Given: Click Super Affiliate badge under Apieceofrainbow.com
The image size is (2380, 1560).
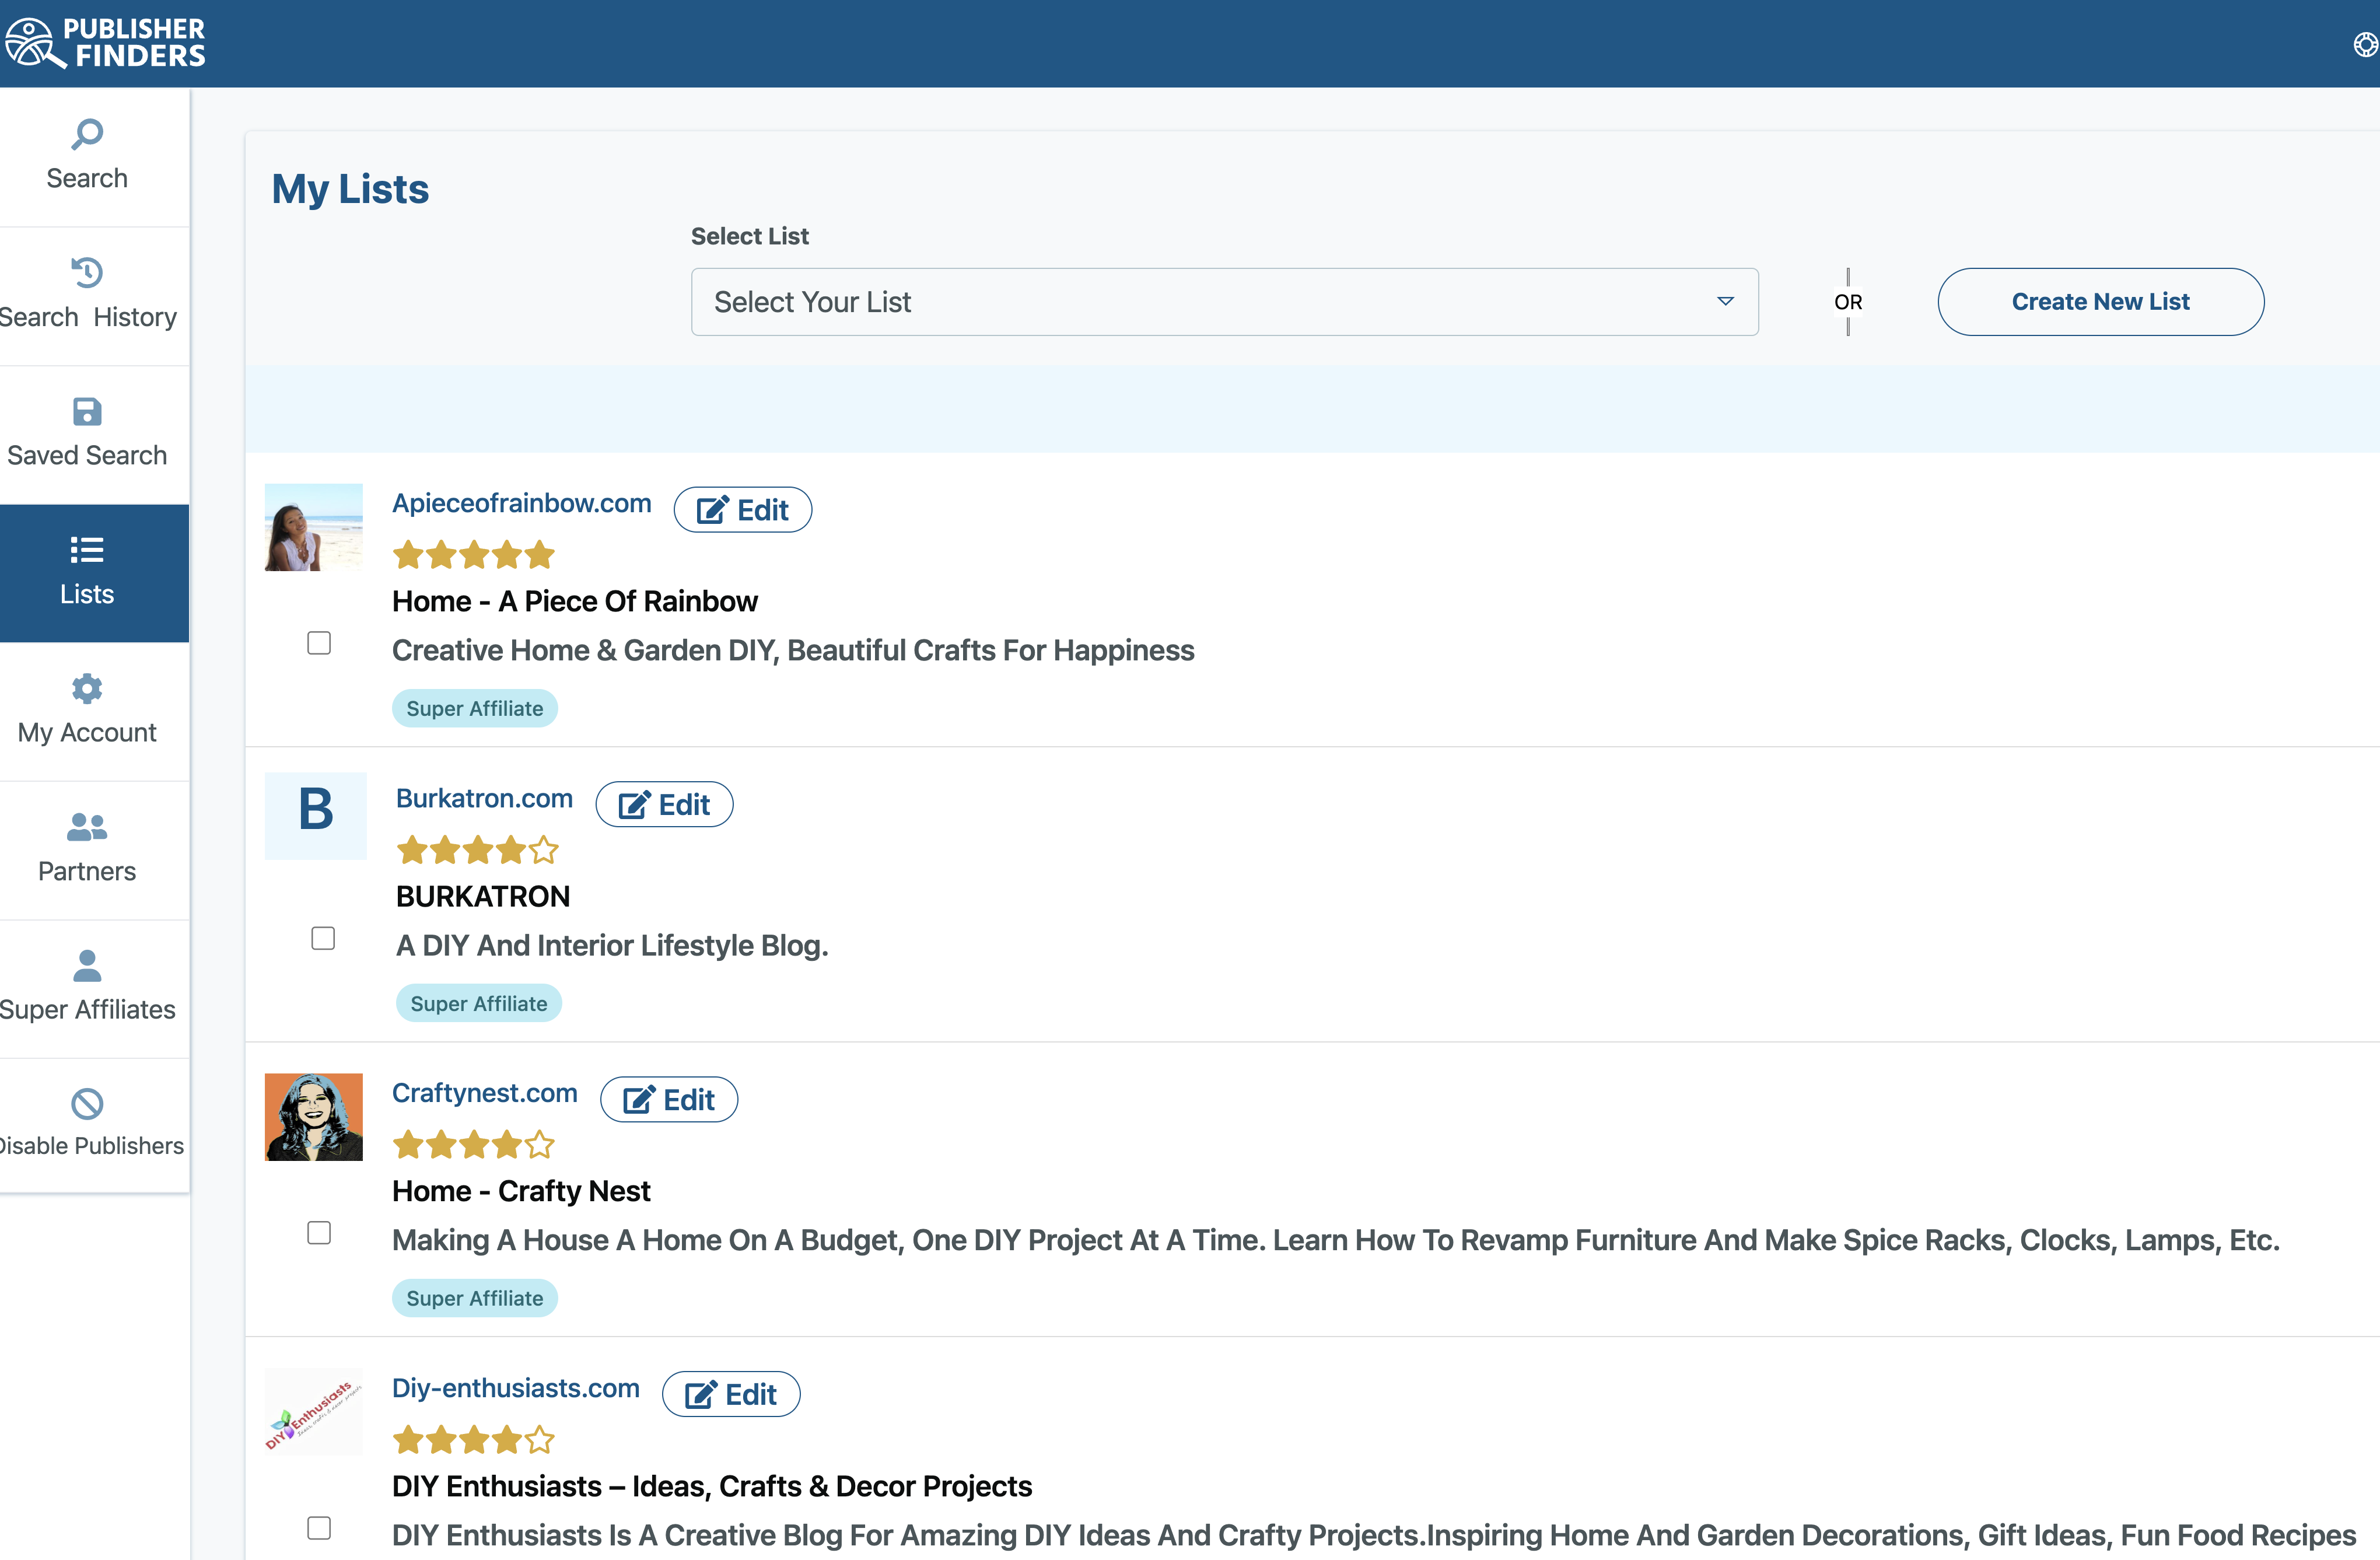Looking at the screenshot, I should [475, 708].
